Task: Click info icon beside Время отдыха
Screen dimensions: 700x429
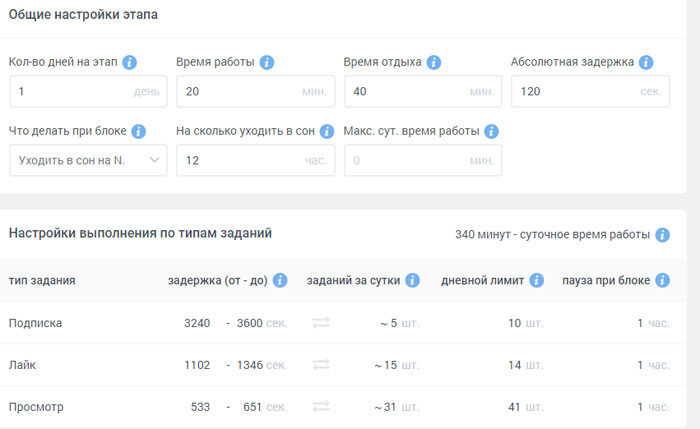Action: point(433,62)
